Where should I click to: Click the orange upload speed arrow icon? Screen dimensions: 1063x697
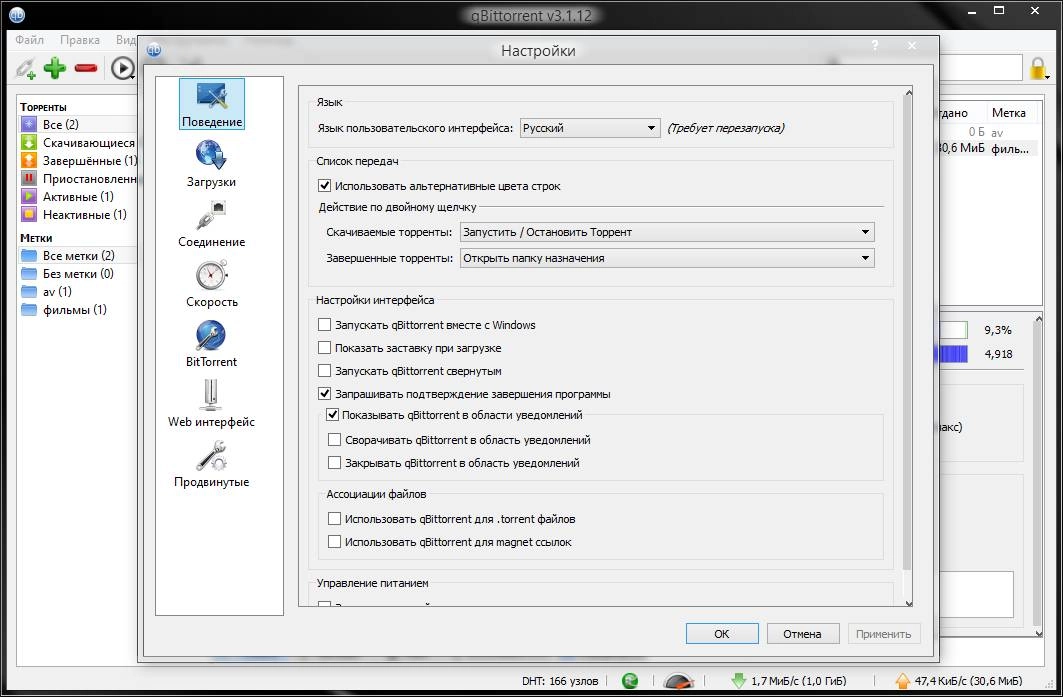click(x=902, y=681)
